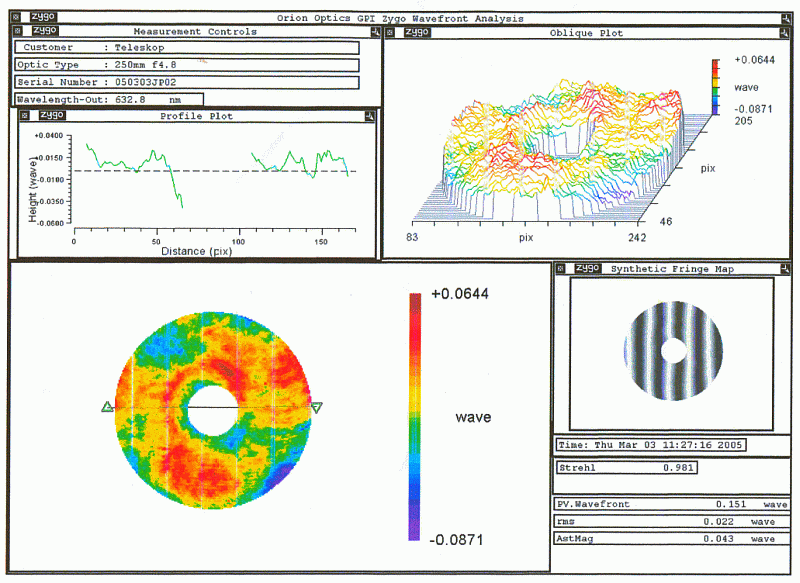Click the Optic Type field
This screenshot has height=583, width=800.
point(187,65)
